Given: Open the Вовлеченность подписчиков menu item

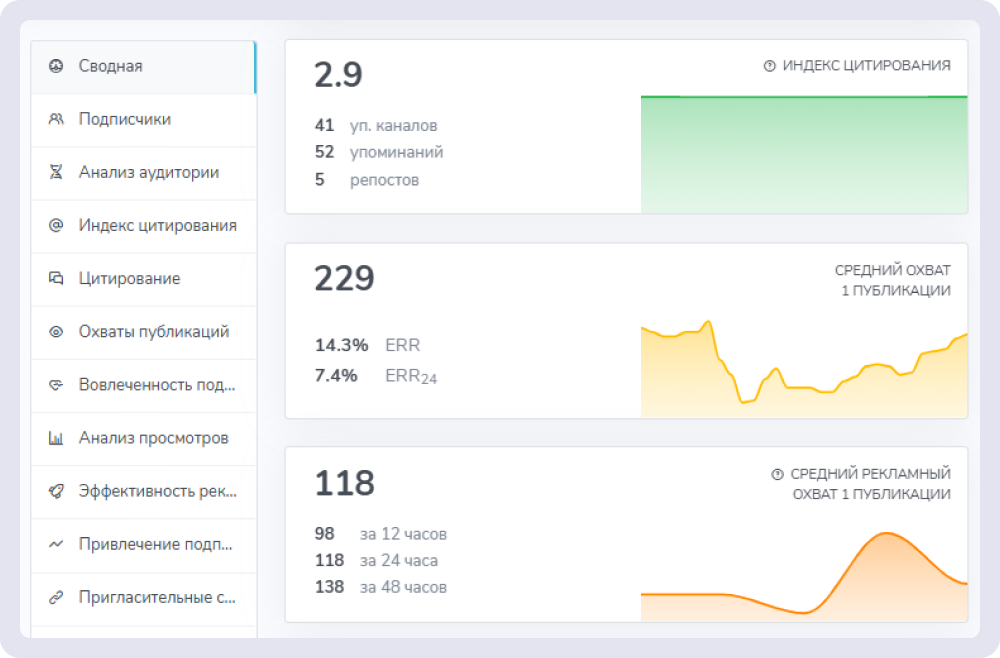Looking at the screenshot, I should [157, 385].
